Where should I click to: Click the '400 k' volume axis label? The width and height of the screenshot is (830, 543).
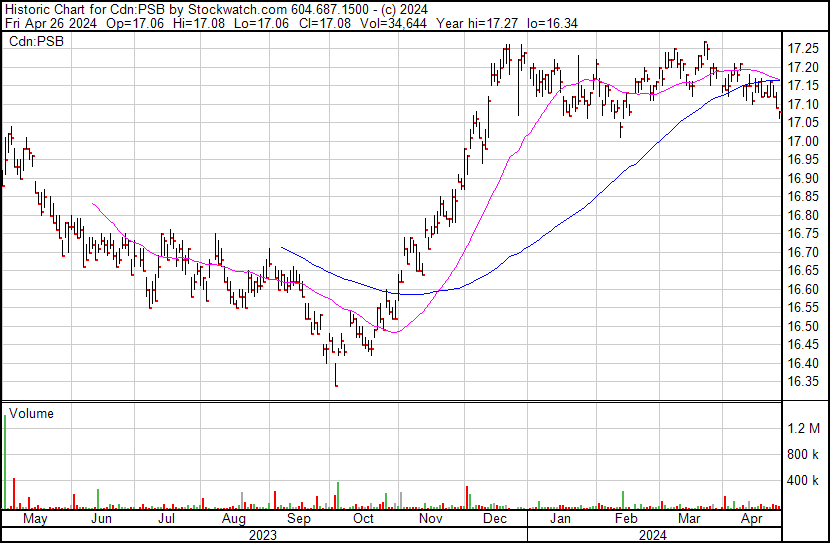803,481
